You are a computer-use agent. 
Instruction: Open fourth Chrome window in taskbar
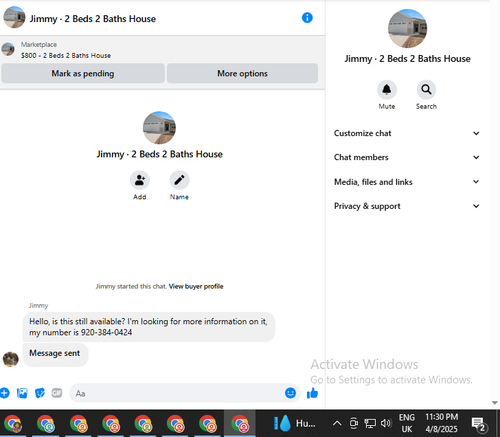pyautogui.click(x=110, y=423)
